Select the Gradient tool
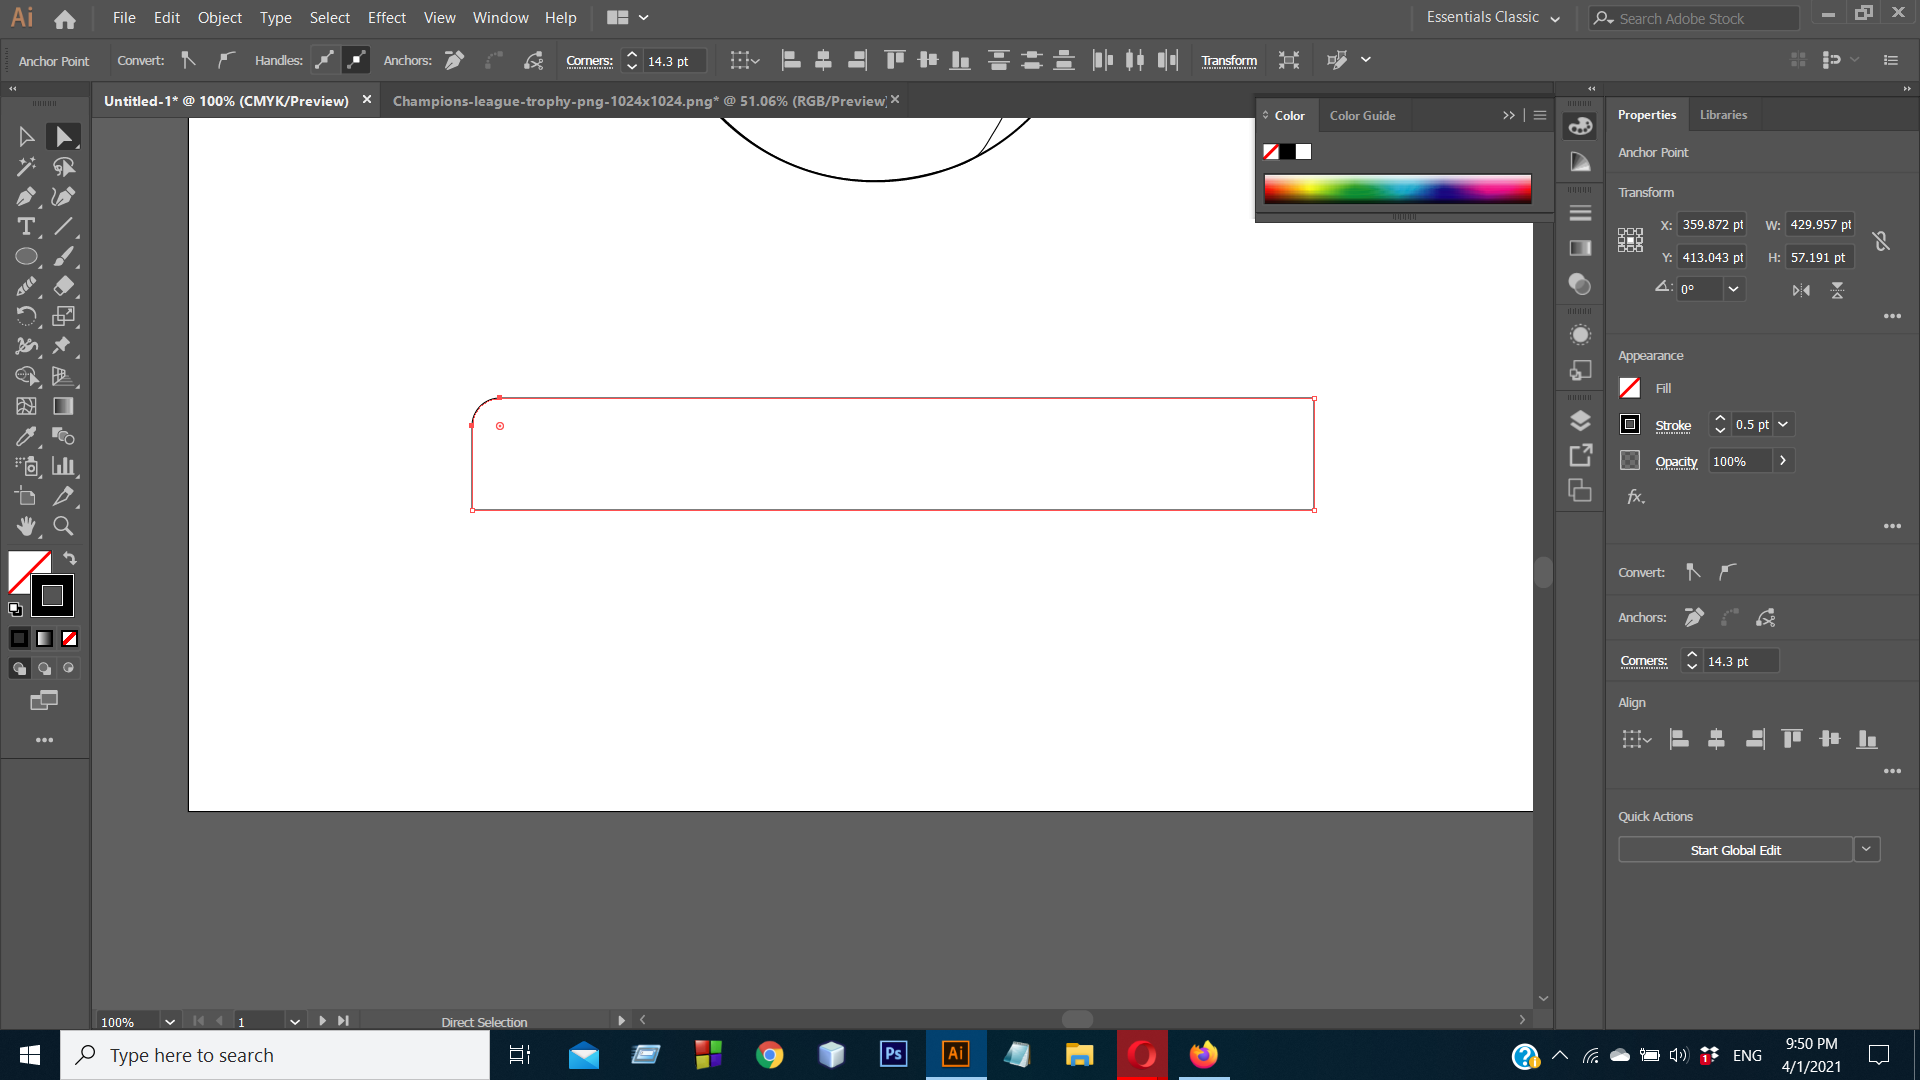 click(63, 407)
